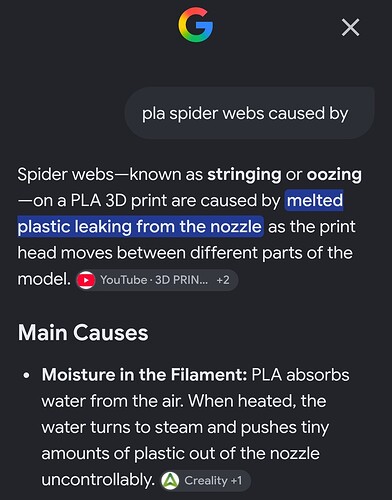Viewport: 392px width, 500px height.
Task: Close the AI overview with the X button
Action: [350, 27]
